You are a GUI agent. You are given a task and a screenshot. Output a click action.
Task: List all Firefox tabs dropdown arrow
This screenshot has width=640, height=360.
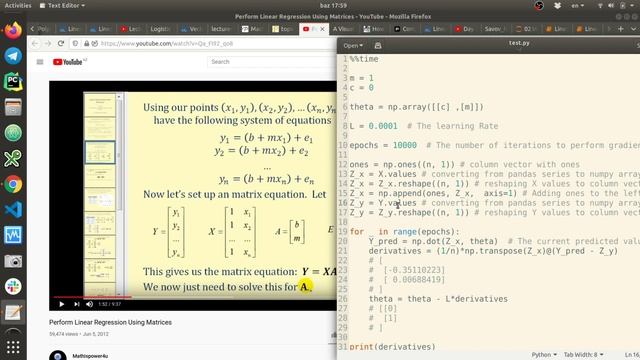pyautogui.click(x=633, y=29)
